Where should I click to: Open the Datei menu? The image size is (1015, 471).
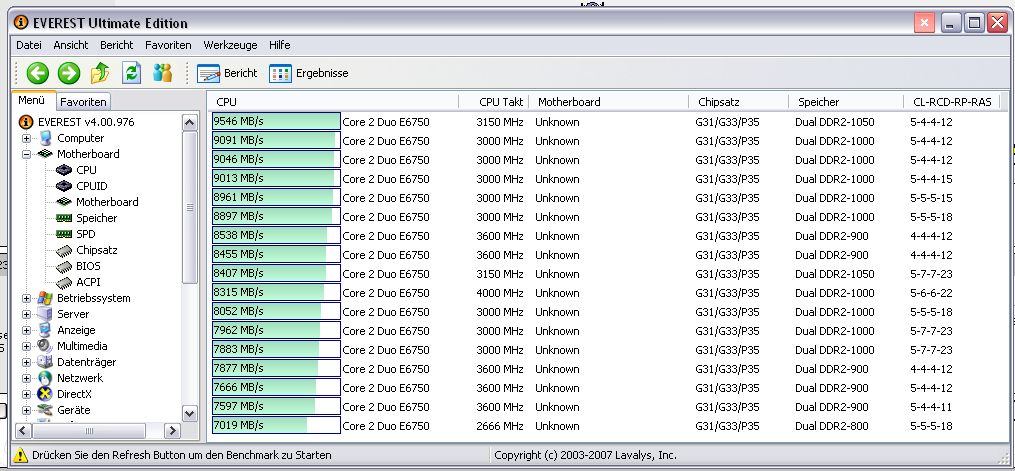[29, 45]
